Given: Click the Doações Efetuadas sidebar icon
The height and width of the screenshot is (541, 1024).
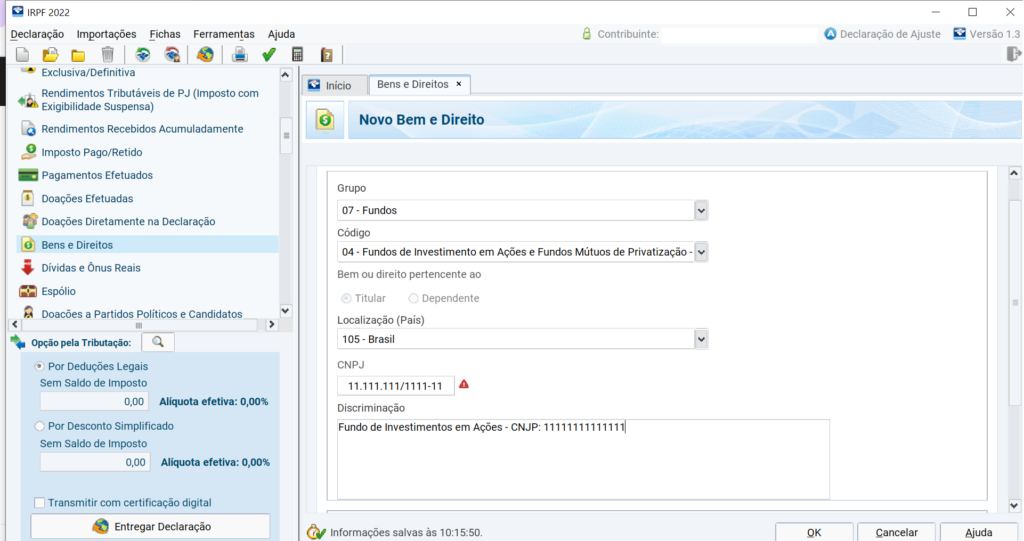Looking at the screenshot, I should (27, 198).
